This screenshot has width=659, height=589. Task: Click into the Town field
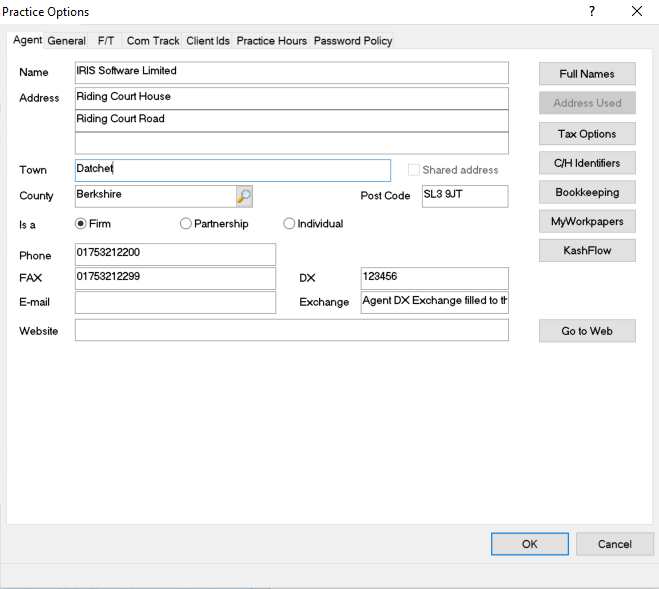[233, 170]
